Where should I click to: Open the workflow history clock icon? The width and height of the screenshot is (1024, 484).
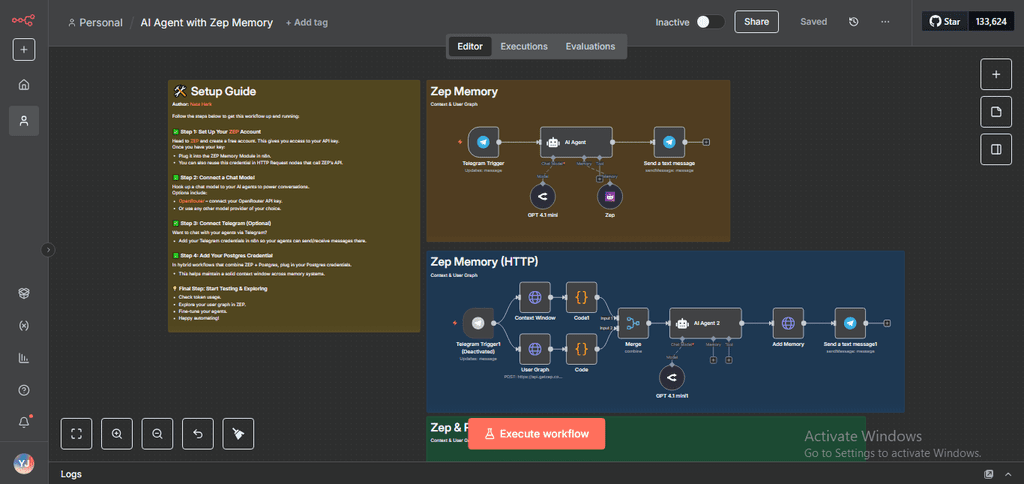(853, 22)
